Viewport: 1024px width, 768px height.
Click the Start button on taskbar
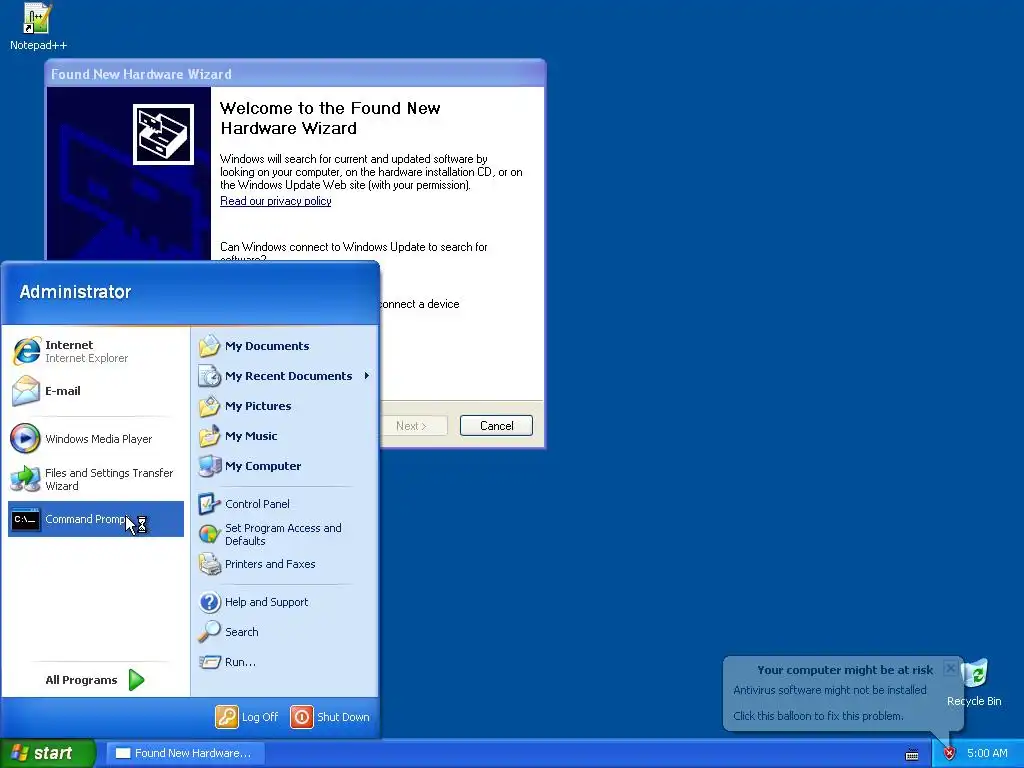(48, 753)
